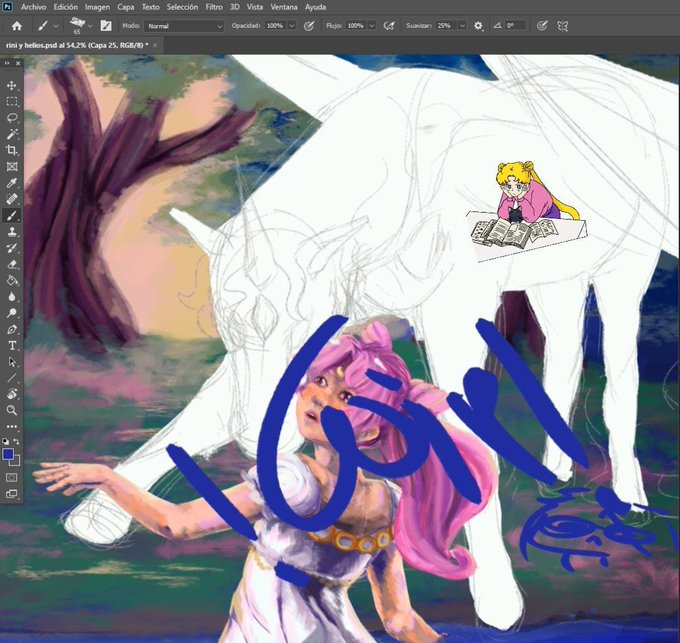Screen dimensions: 680x643
Task: Click the Home icon in options bar
Action: pyautogui.click(x=16, y=26)
